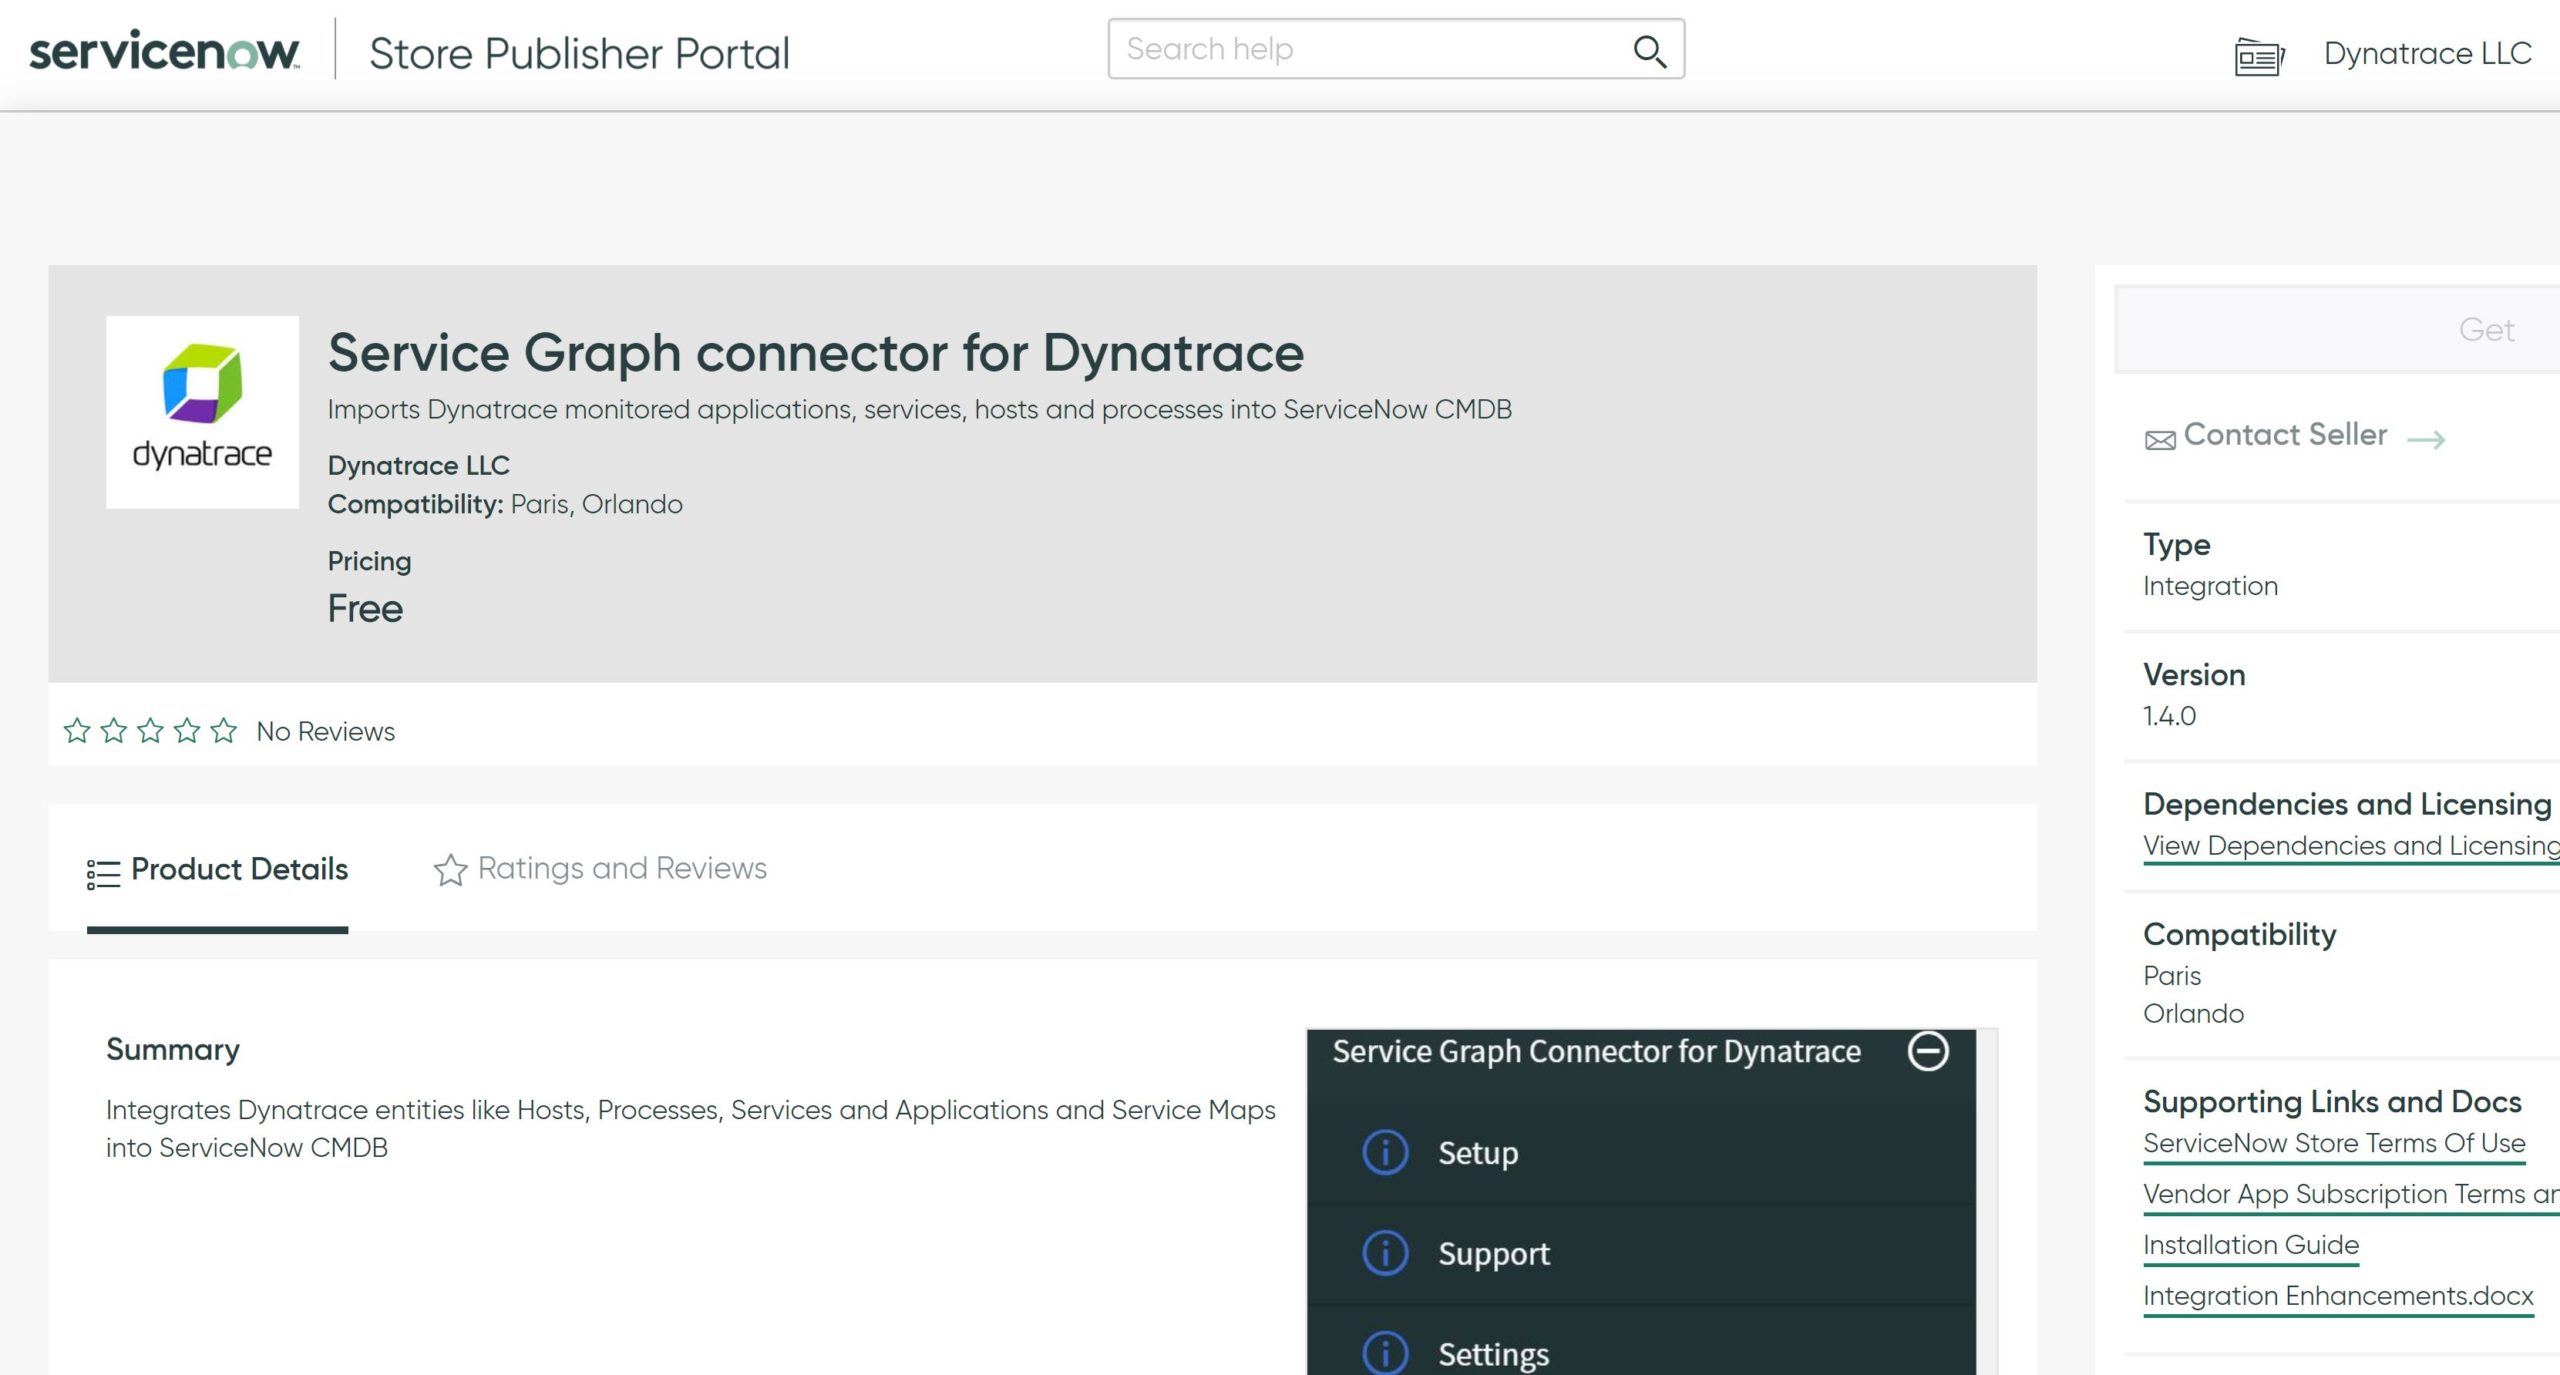The image size is (2560, 1375).
Task: Click the Product Details list icon
Action: (x=103, y=873)
